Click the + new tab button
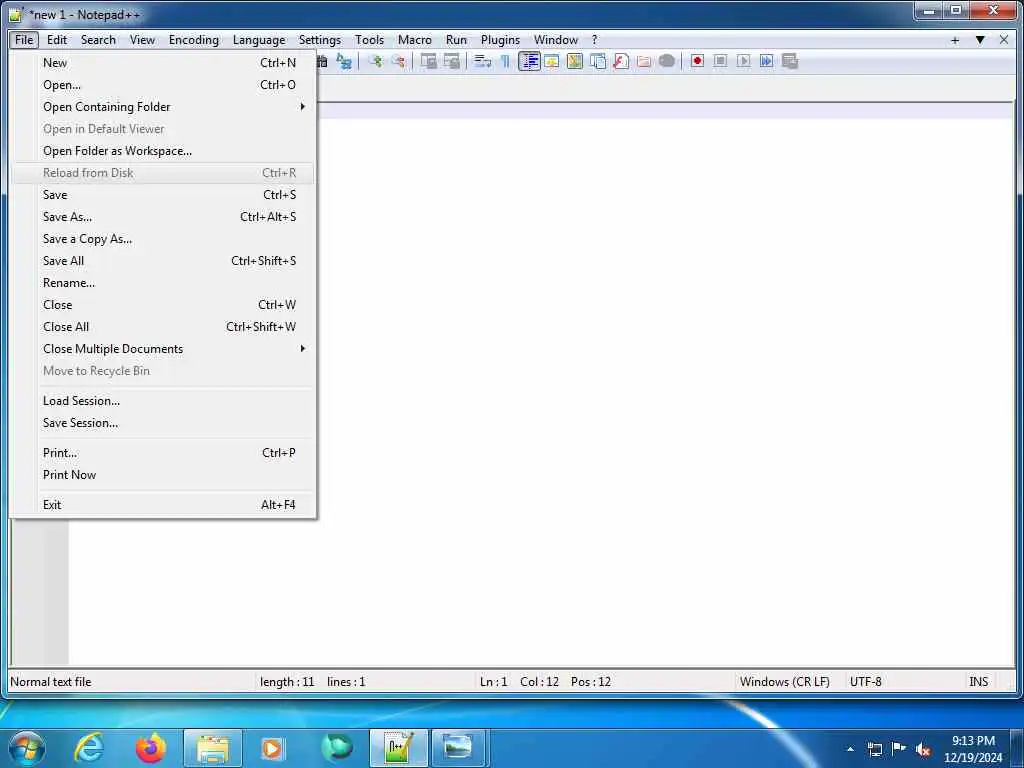This screenshot has width=1024, height=768. tap(955, 40)
